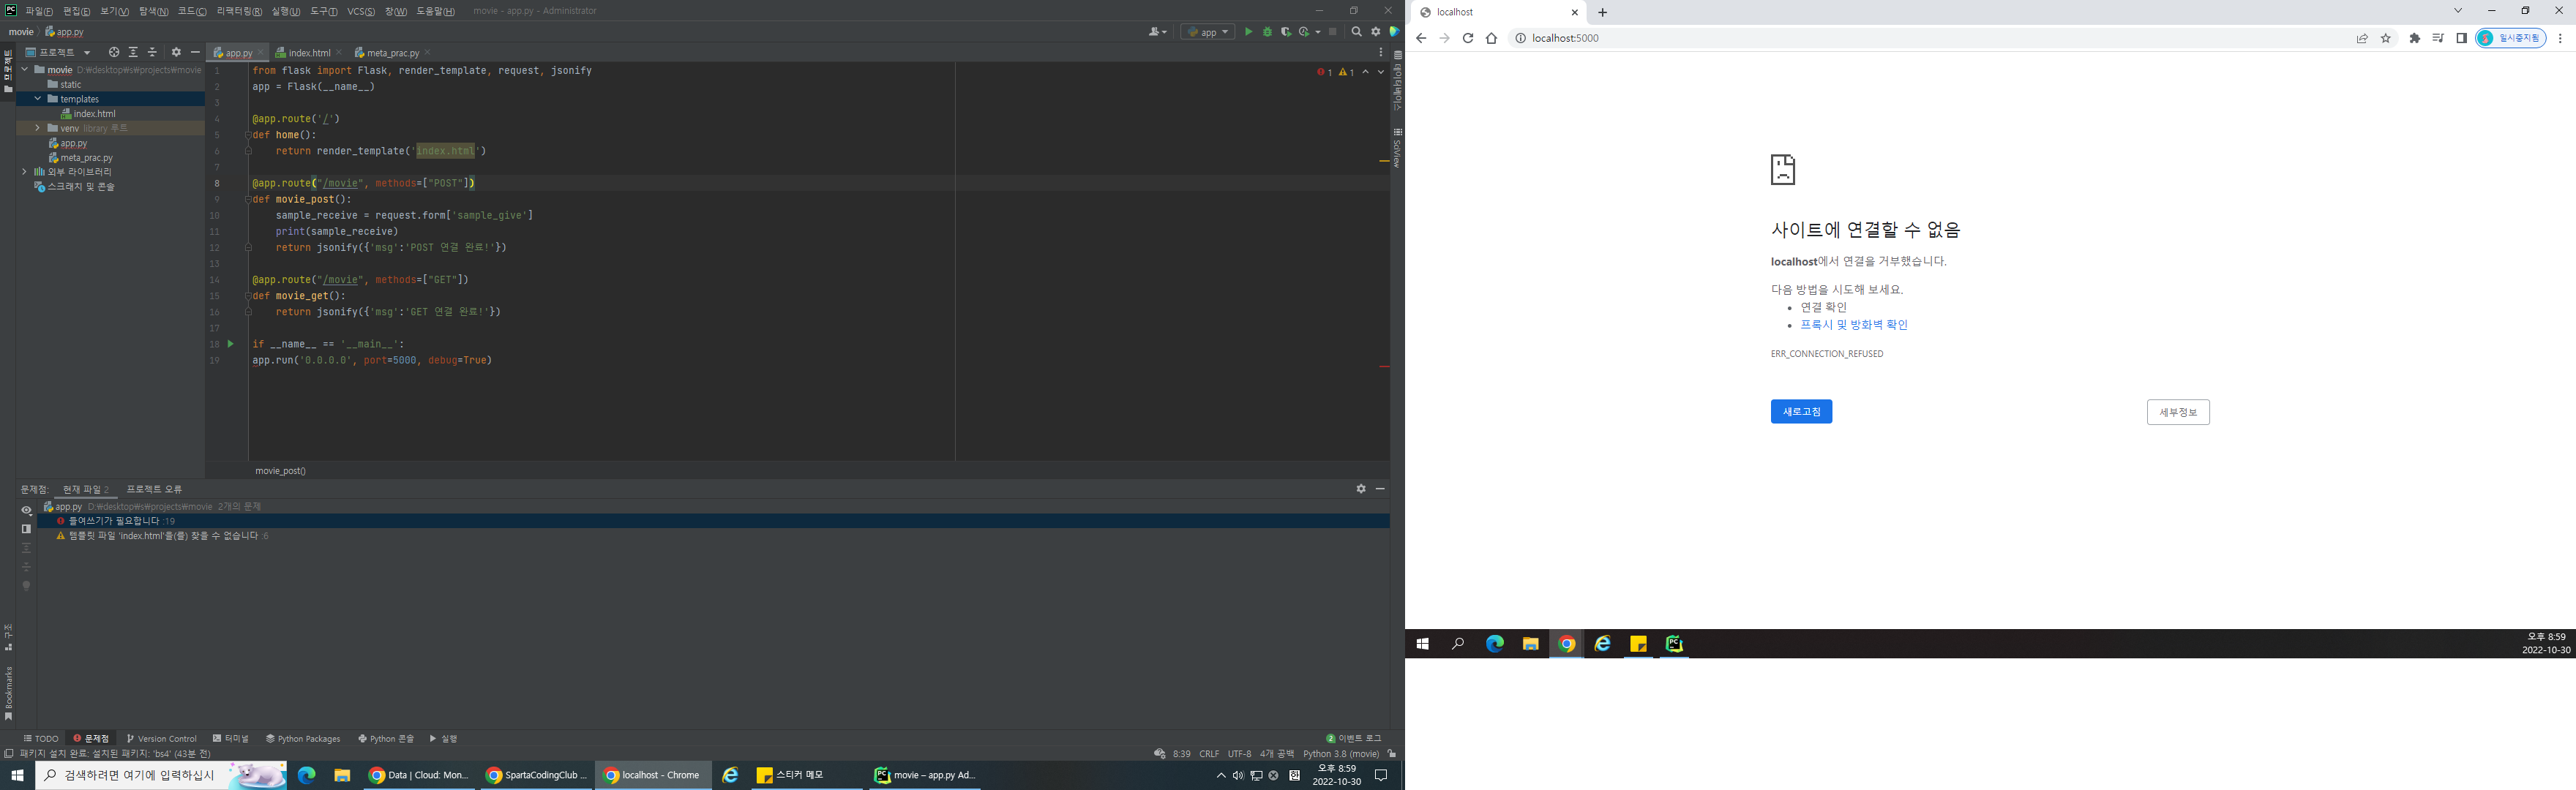Collapse all in the project tree toolbar

152,52
